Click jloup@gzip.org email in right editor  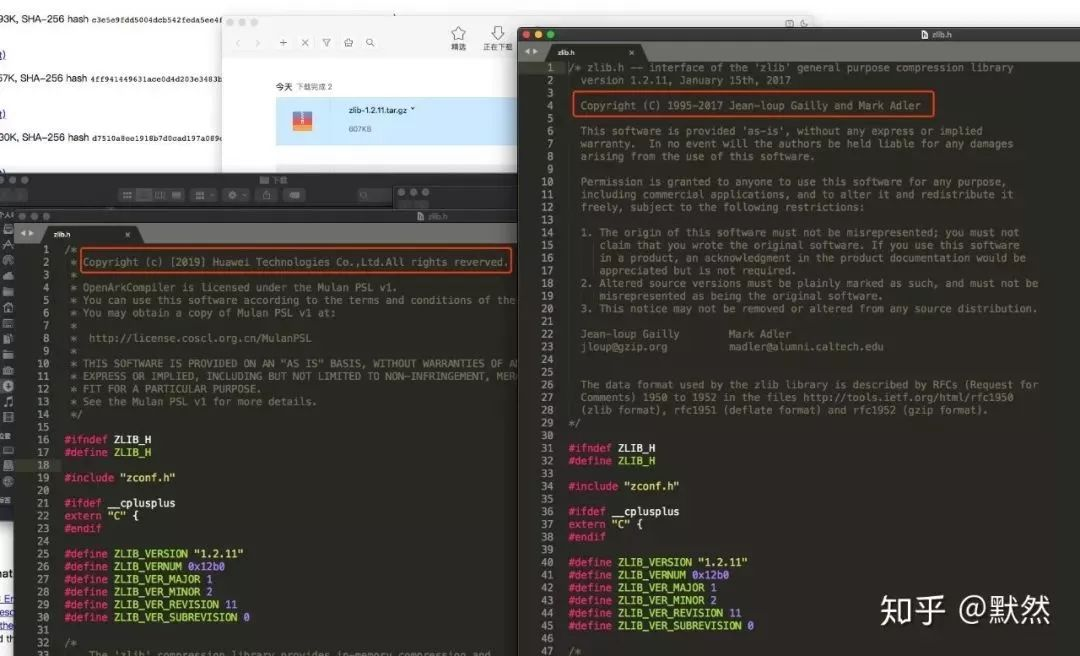[623, 347]
